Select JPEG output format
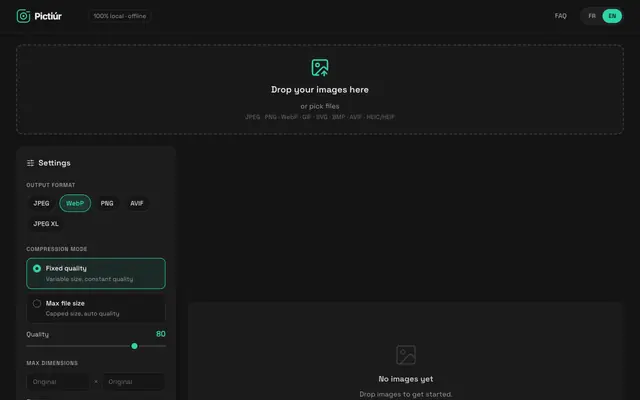640x400 pixels. click(x=41, y=203)
